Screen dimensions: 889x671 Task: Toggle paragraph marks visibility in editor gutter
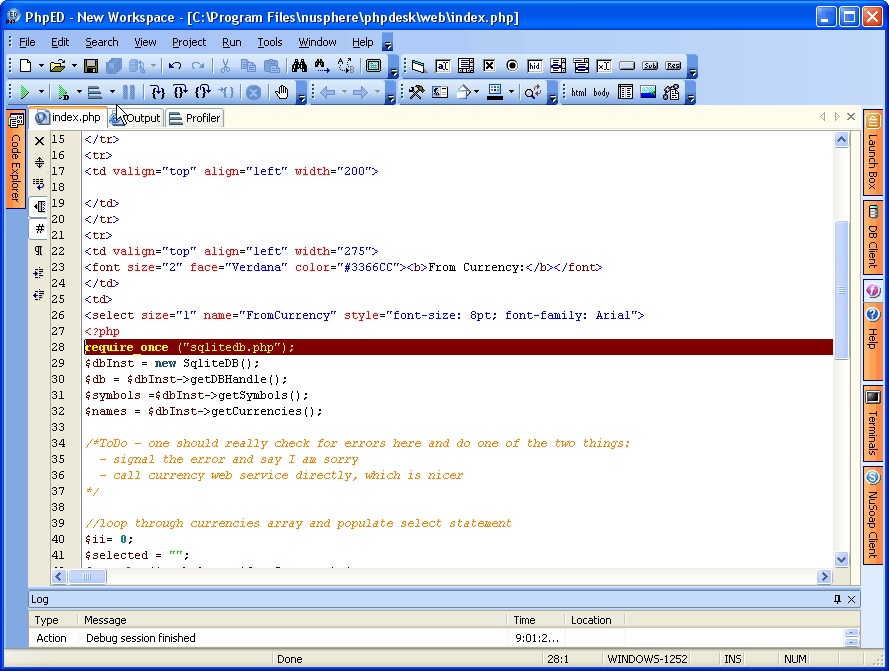tap(40, 251)
